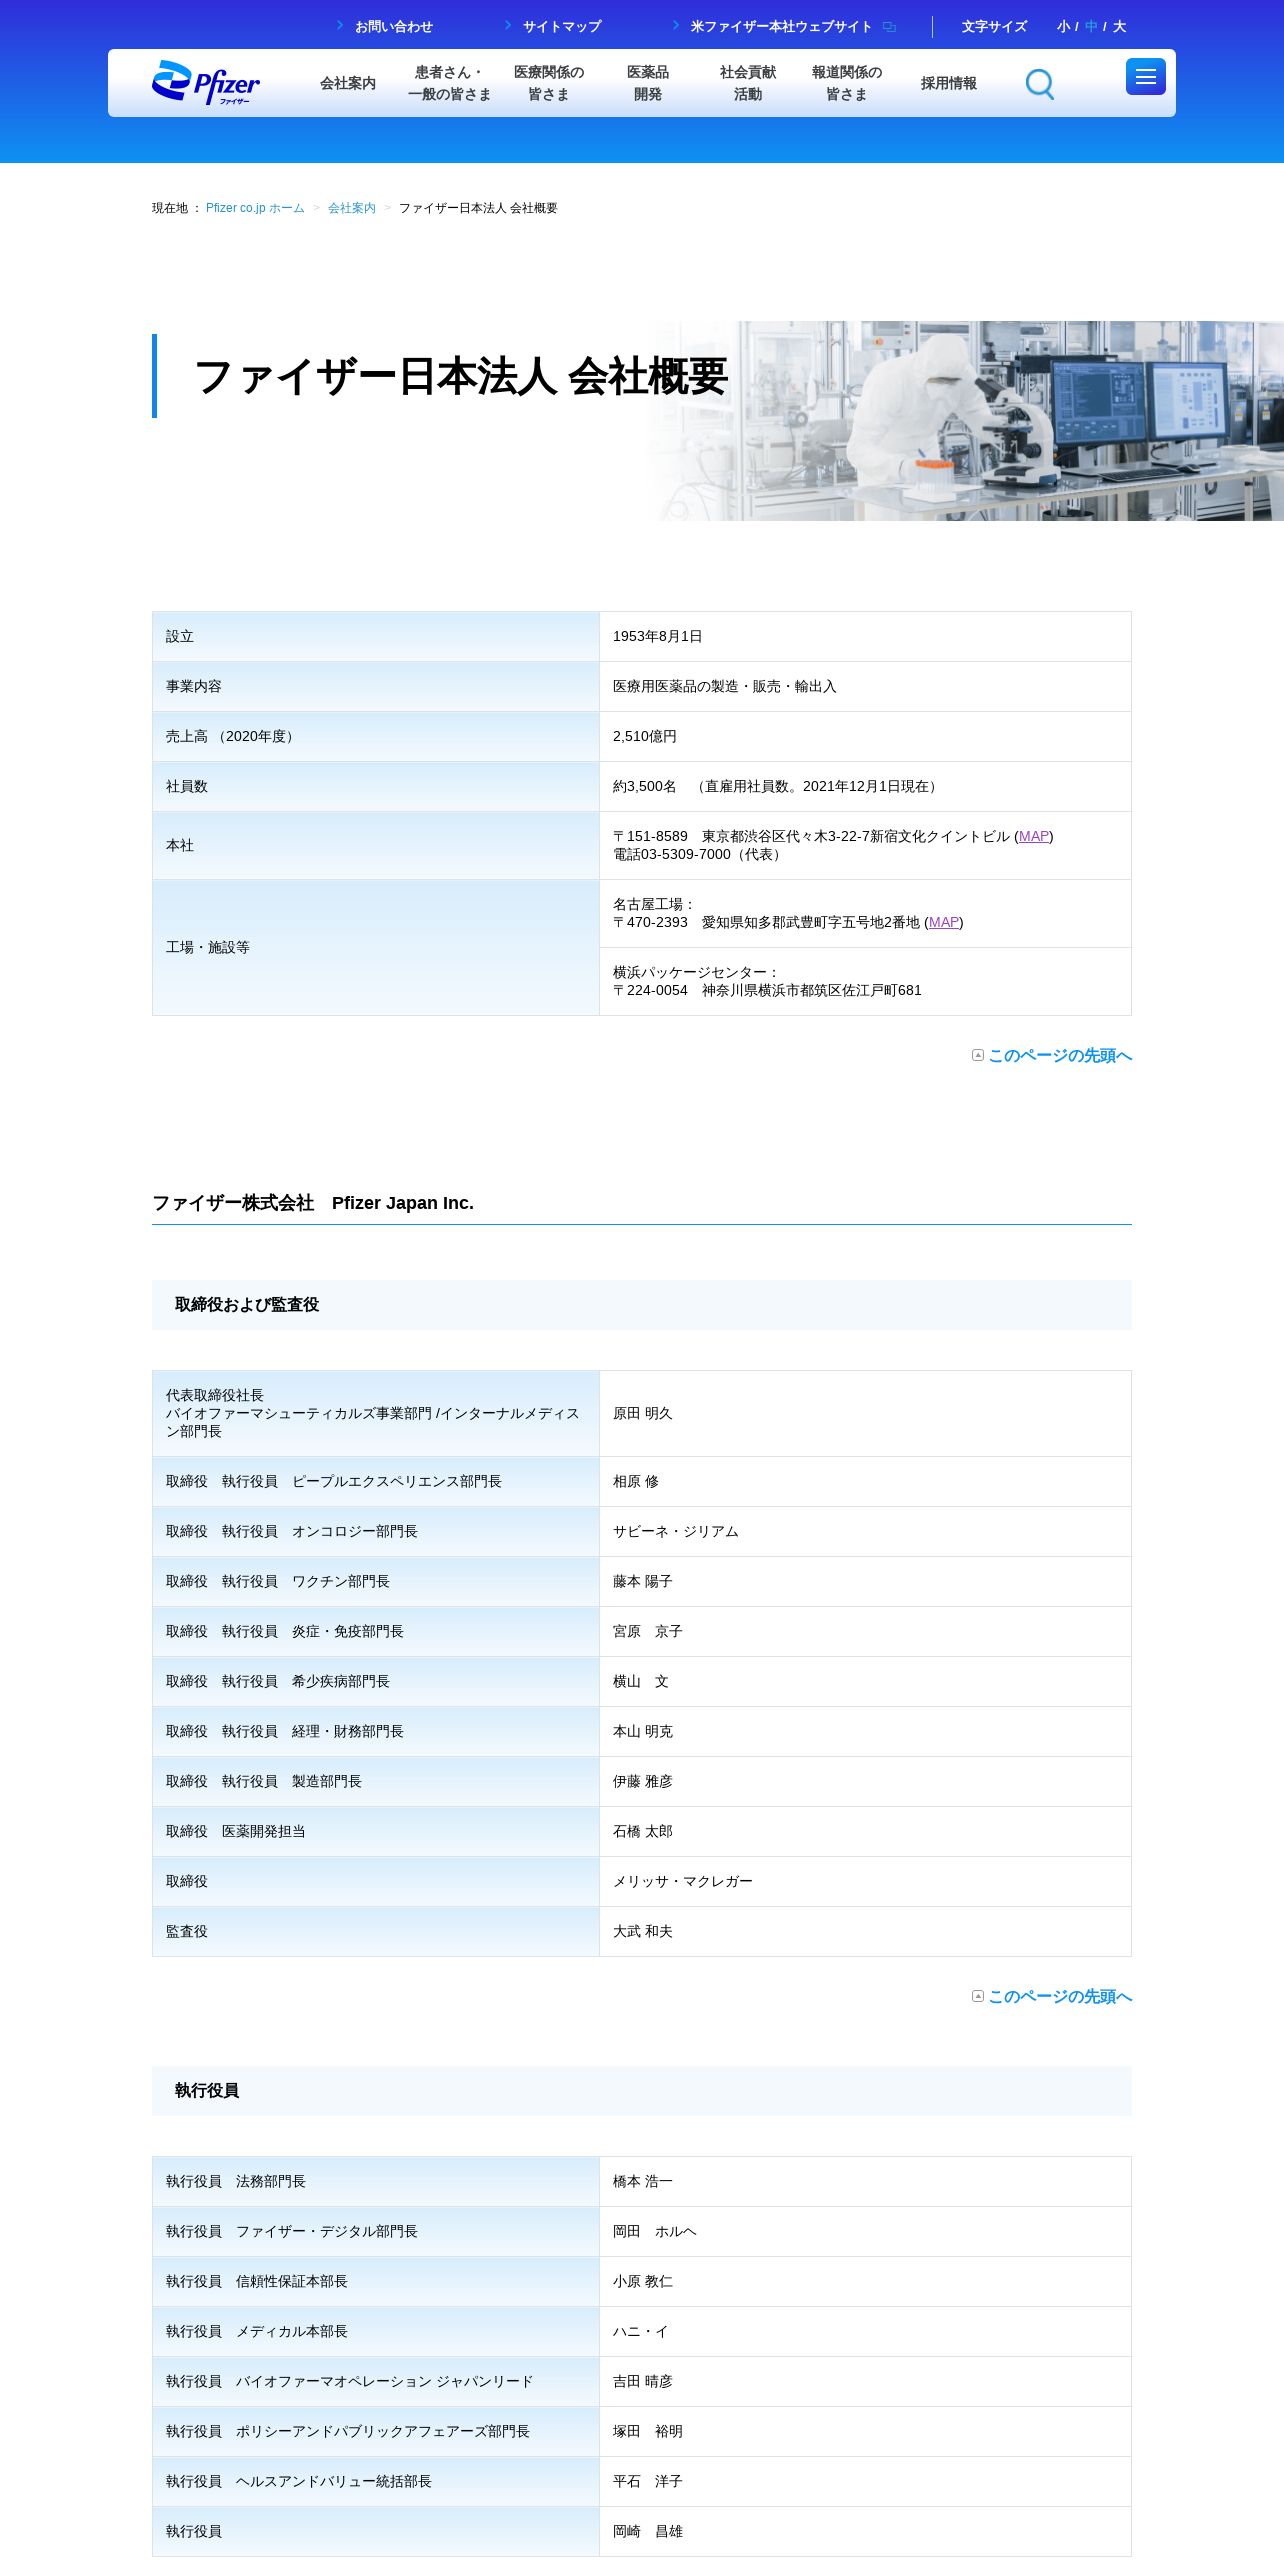Screen dimensions: 1284x2568
Task: Click the upper page-top arrow icon below the company table
Action: click(978, 1055)
